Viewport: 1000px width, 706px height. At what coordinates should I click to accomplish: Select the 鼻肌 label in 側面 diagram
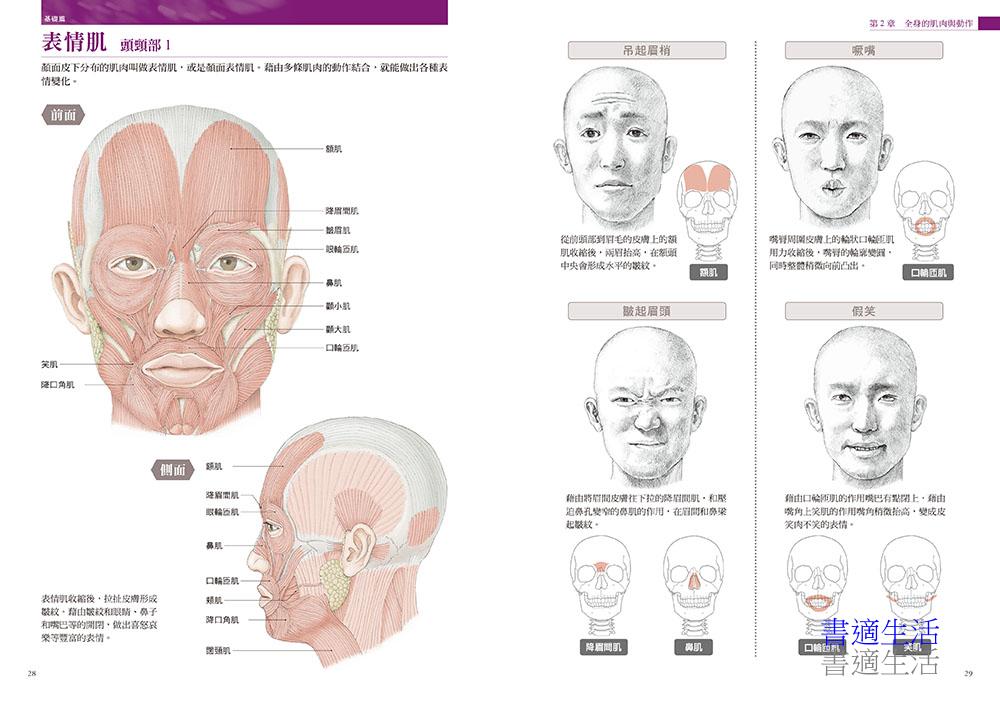click(214, 545)
